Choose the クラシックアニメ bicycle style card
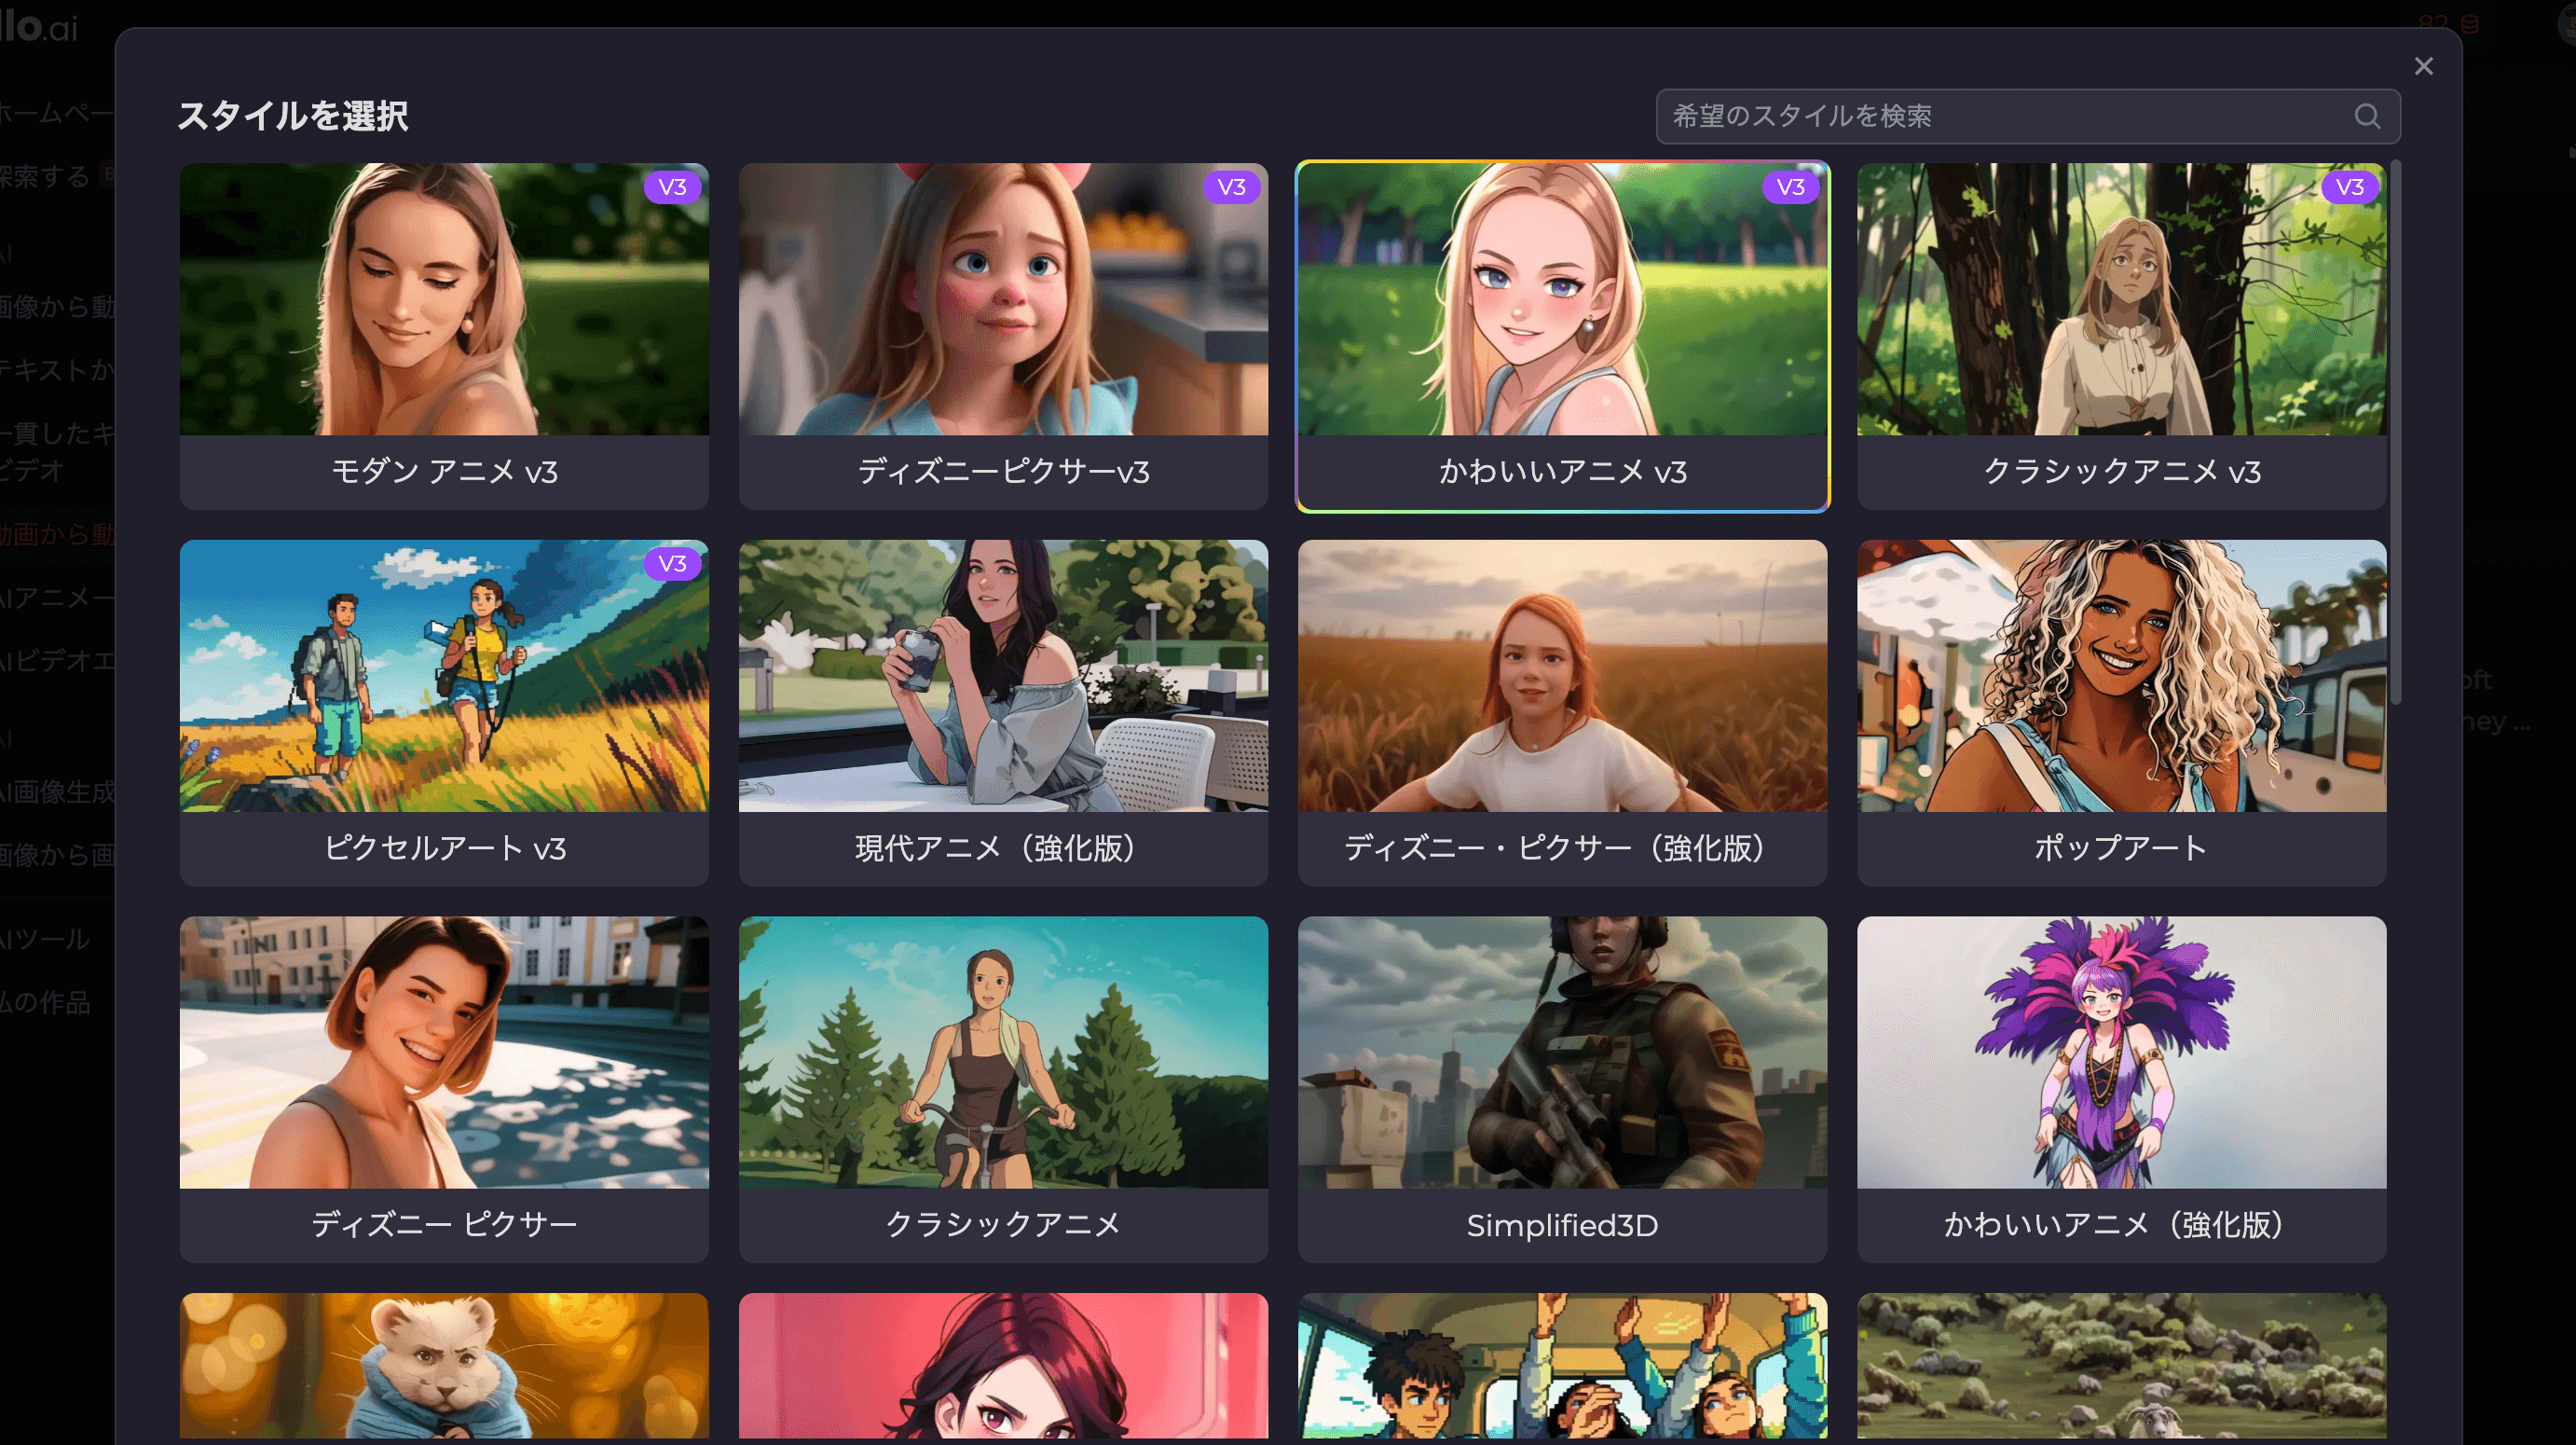The height and width of the screenshot is (1445, 2576). pyautogui.click(x=1003, y=1088)
